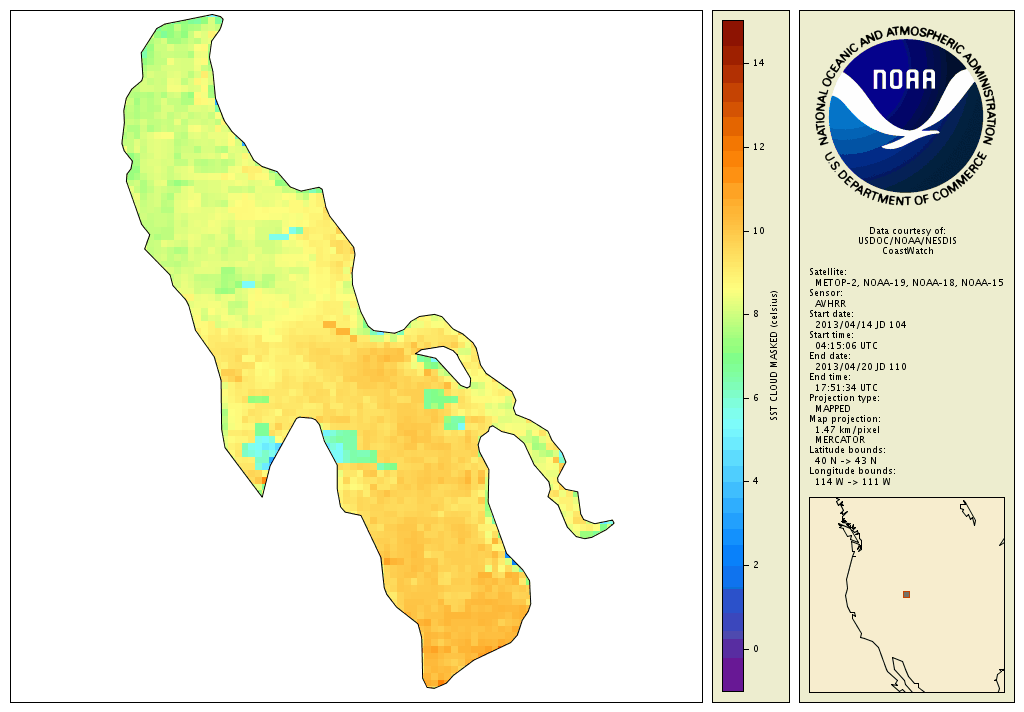Click the 'CoastWatch' text
The width and height of the screenshot is (1024, 712).
[908, 251]
